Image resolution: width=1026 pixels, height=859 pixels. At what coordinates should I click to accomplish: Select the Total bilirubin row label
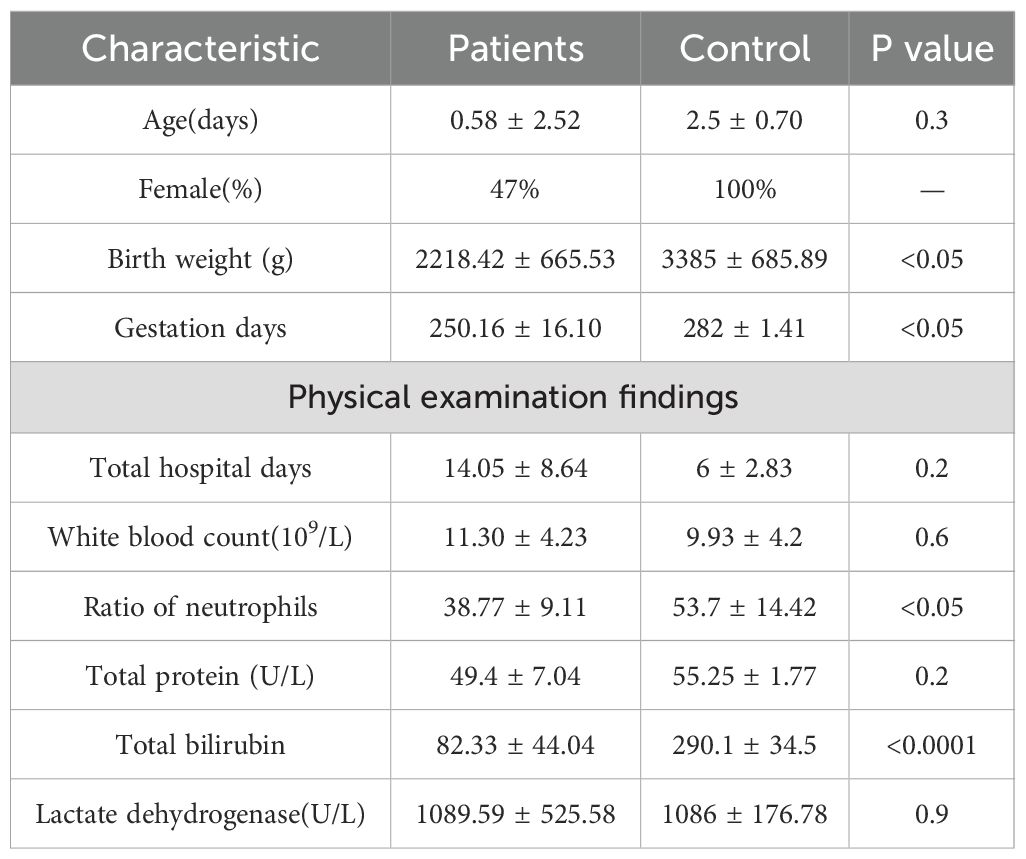click(x=200, y=745)
